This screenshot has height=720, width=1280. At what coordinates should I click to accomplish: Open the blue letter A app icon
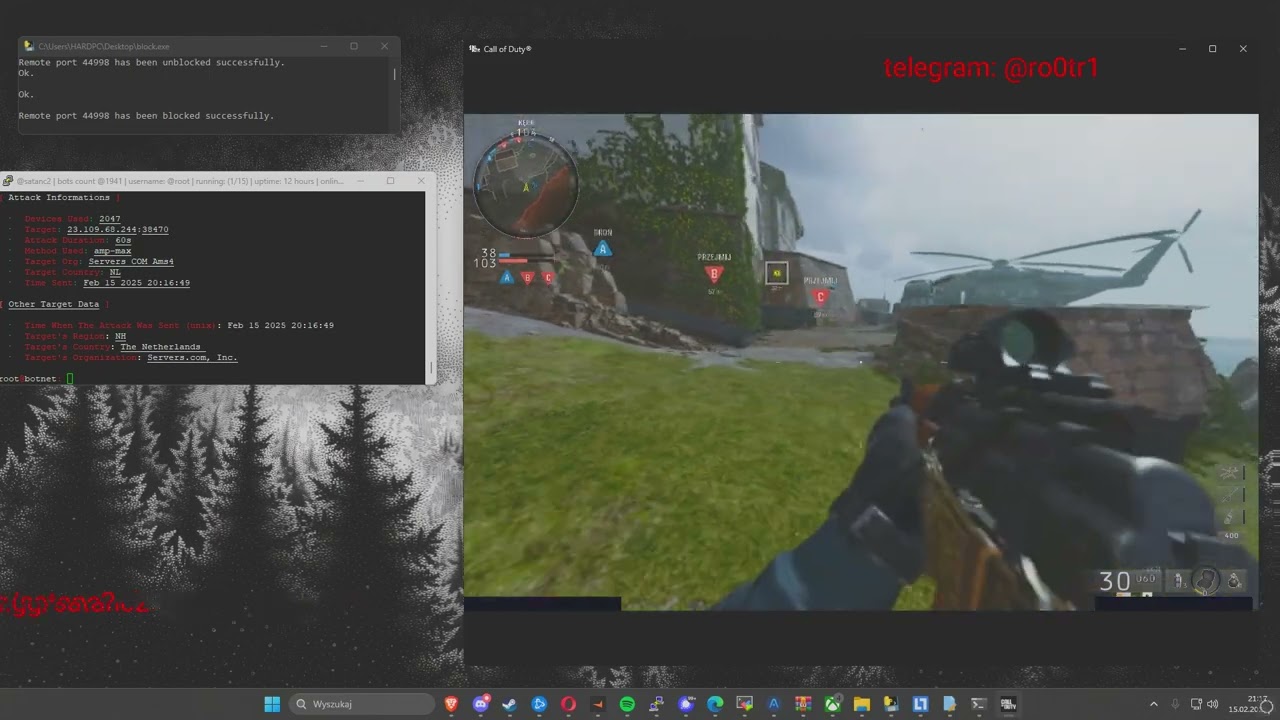(x=774, y=704)
